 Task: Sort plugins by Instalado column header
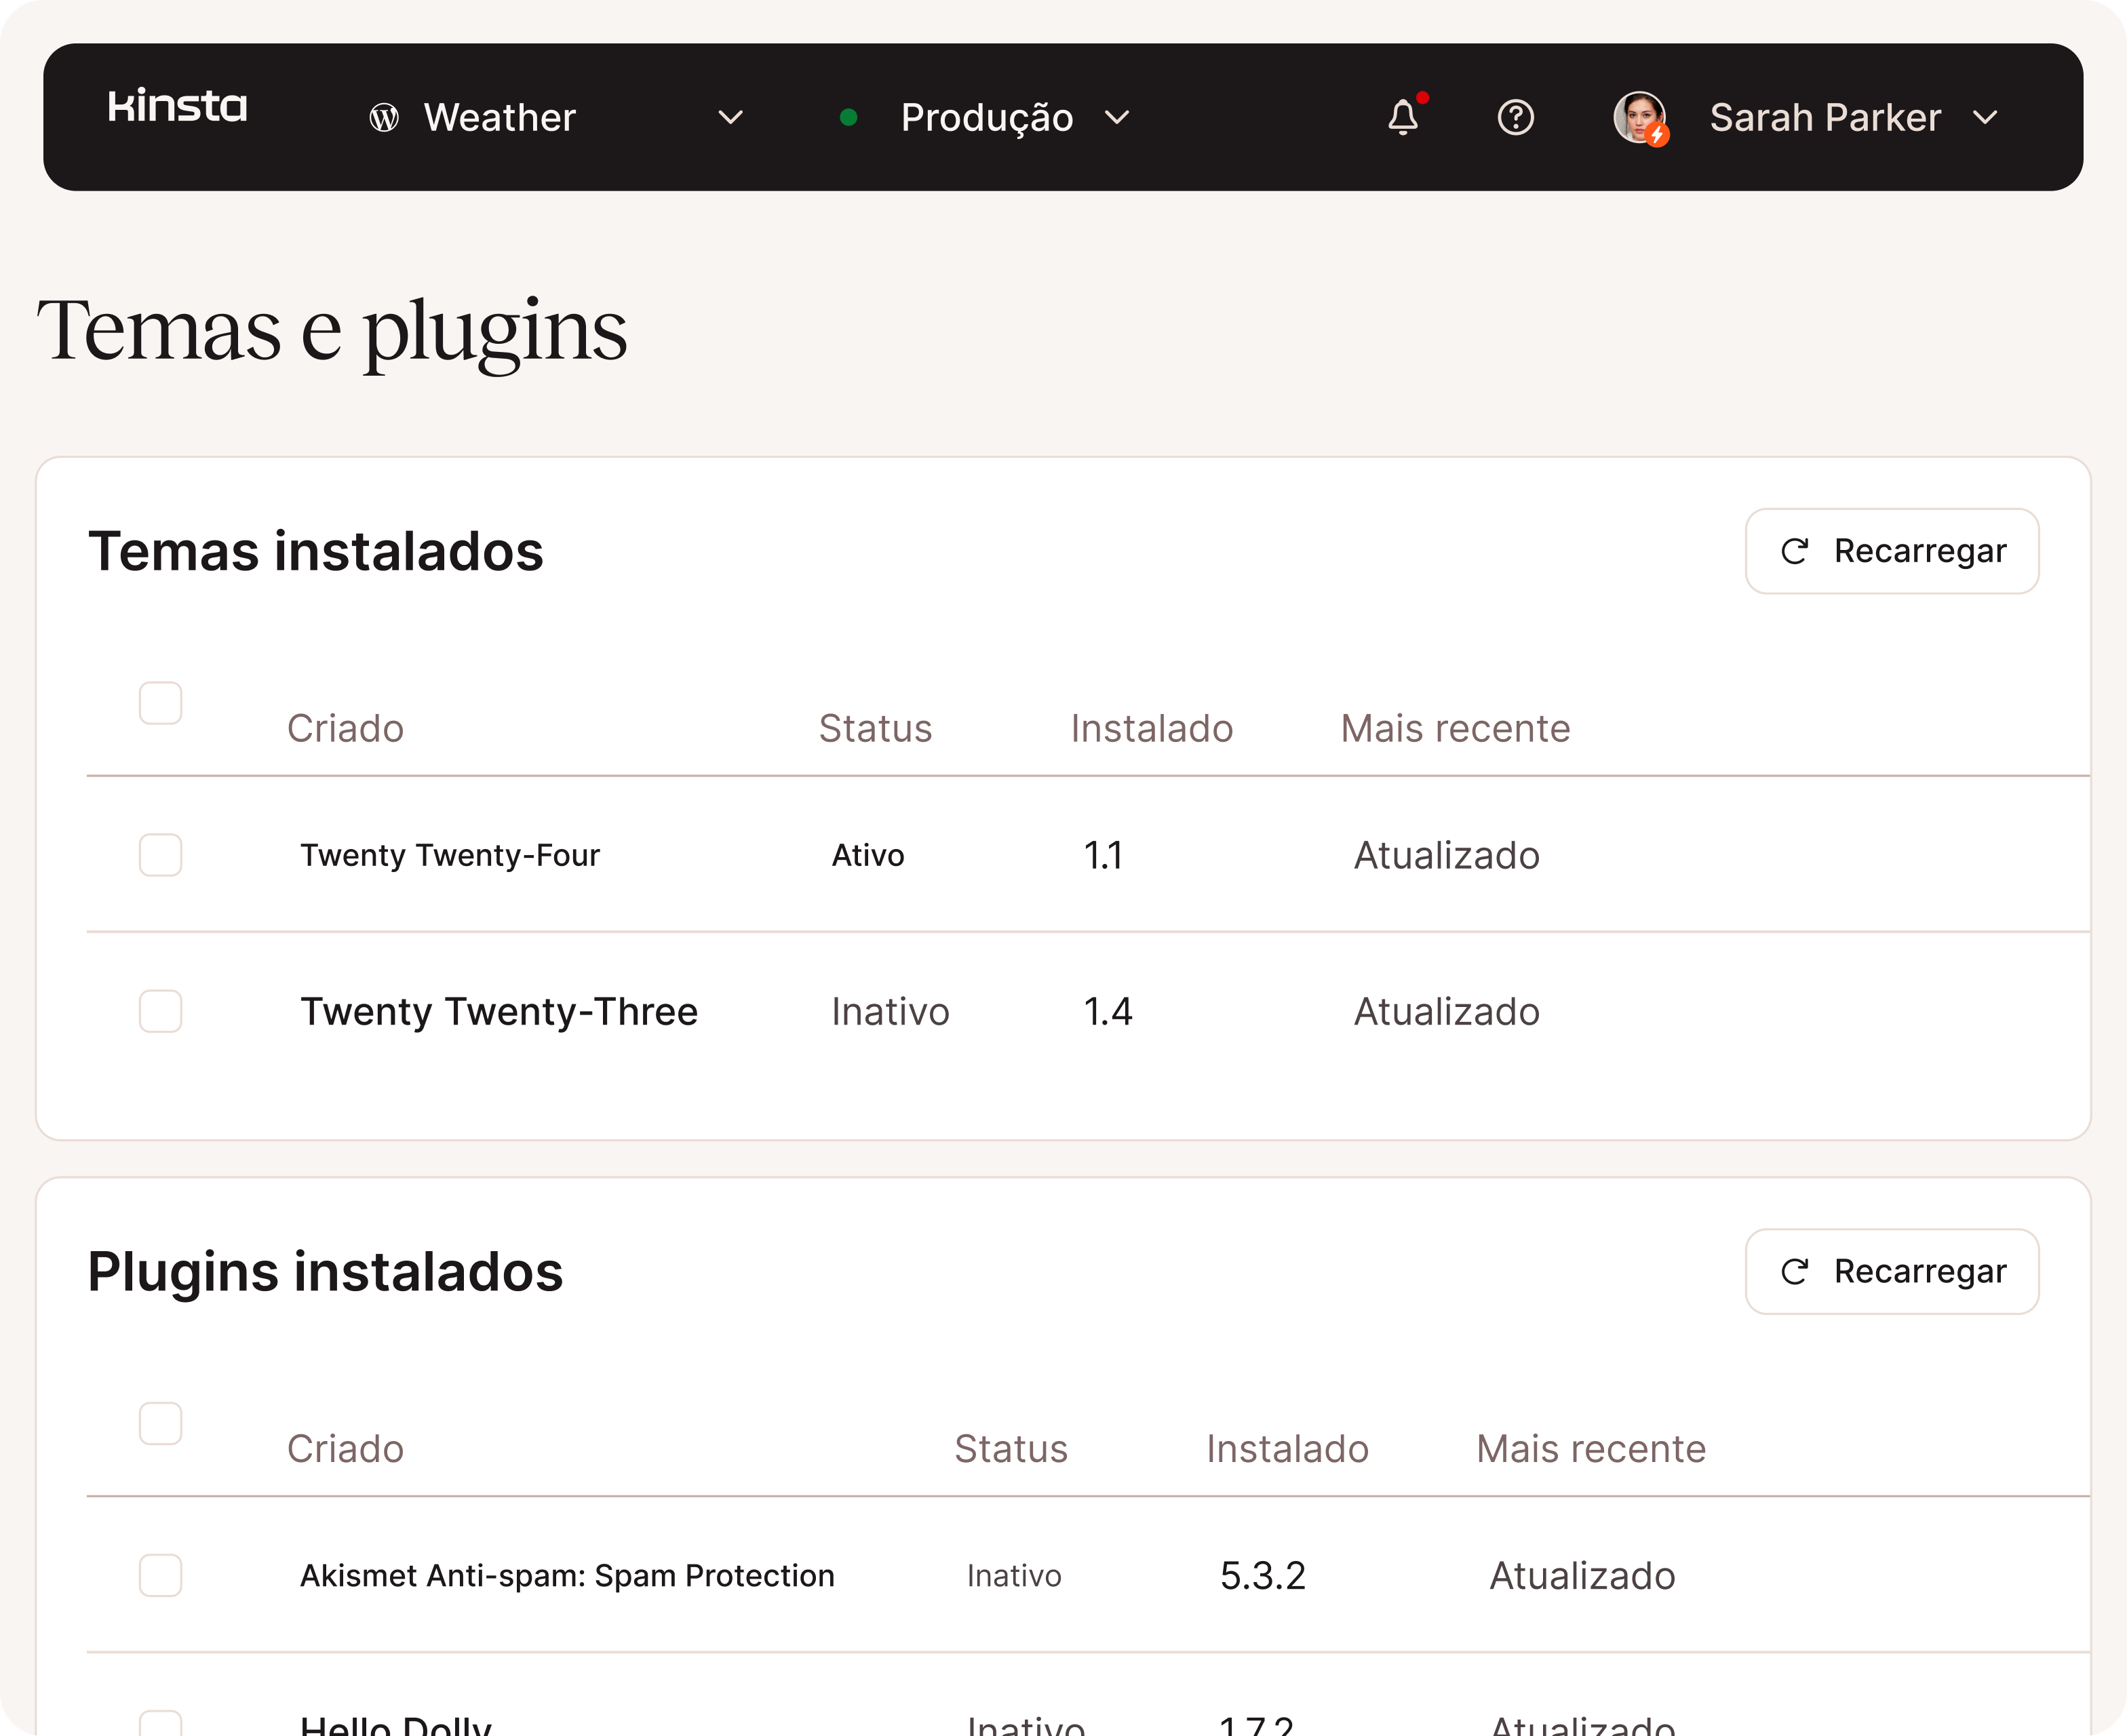[x=1287, y=1448]
